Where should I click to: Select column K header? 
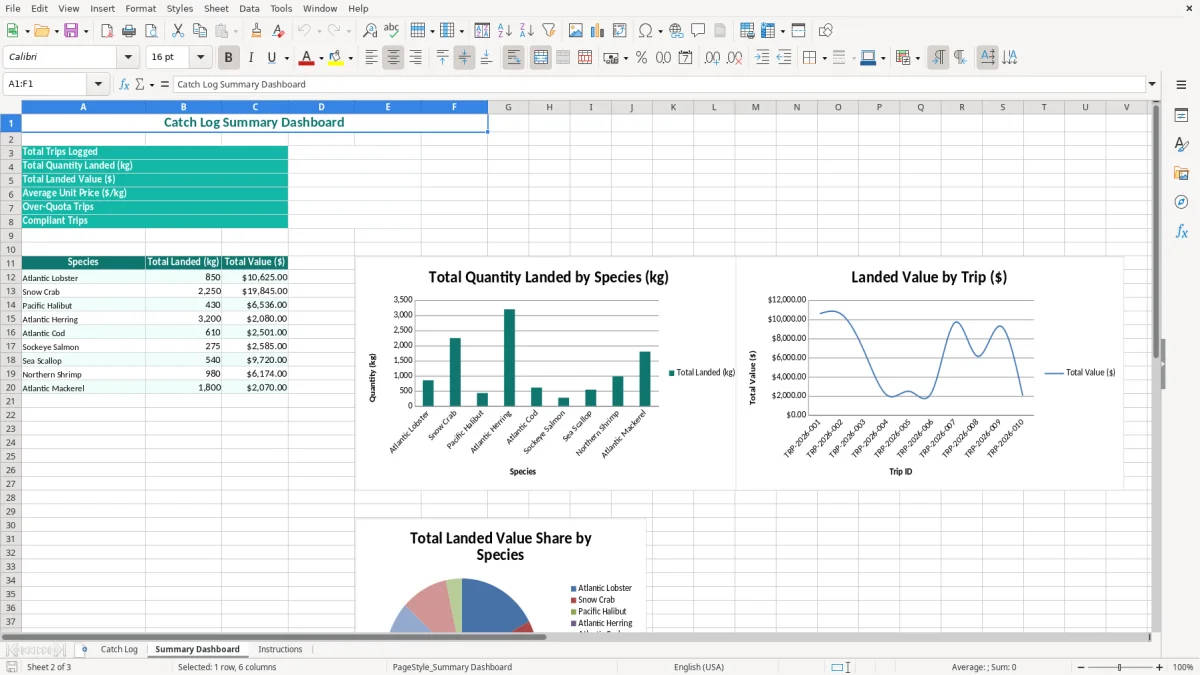673,107
